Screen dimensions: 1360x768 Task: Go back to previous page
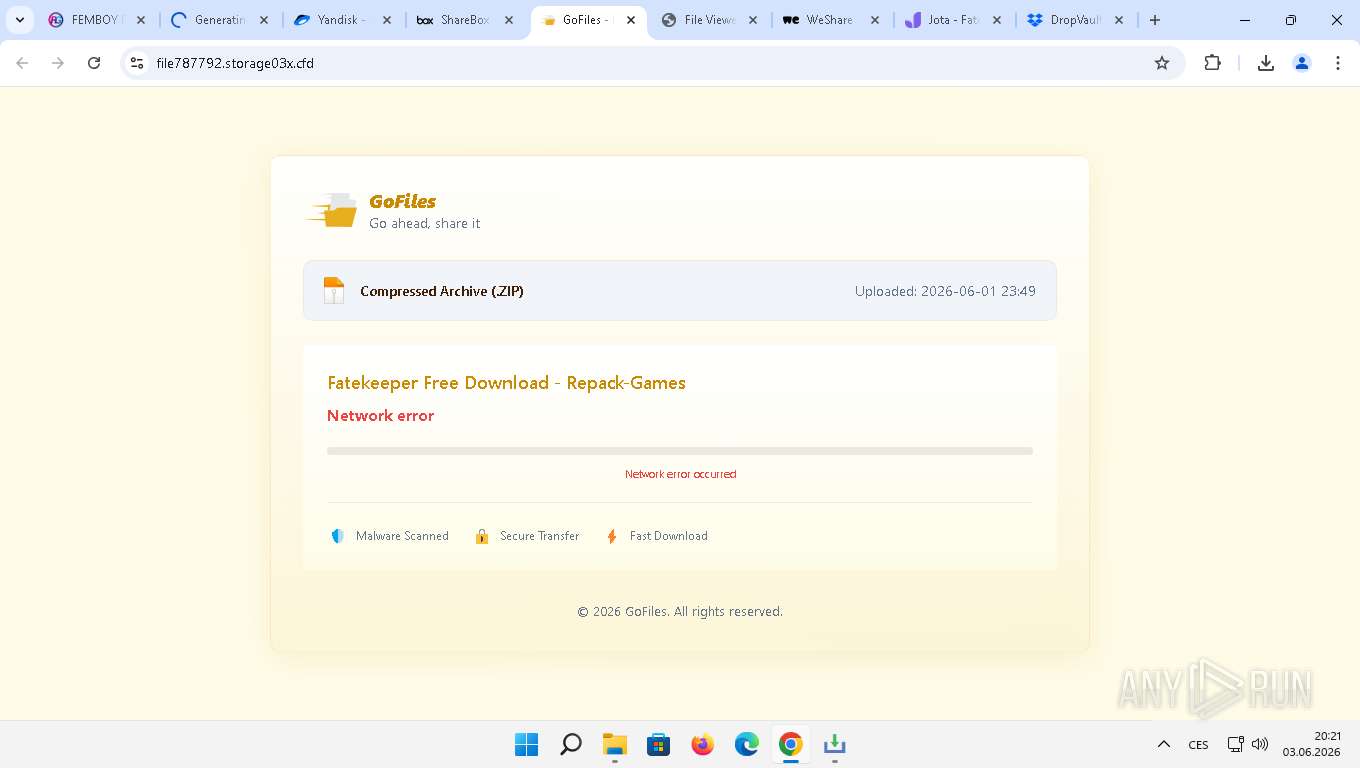22,63
